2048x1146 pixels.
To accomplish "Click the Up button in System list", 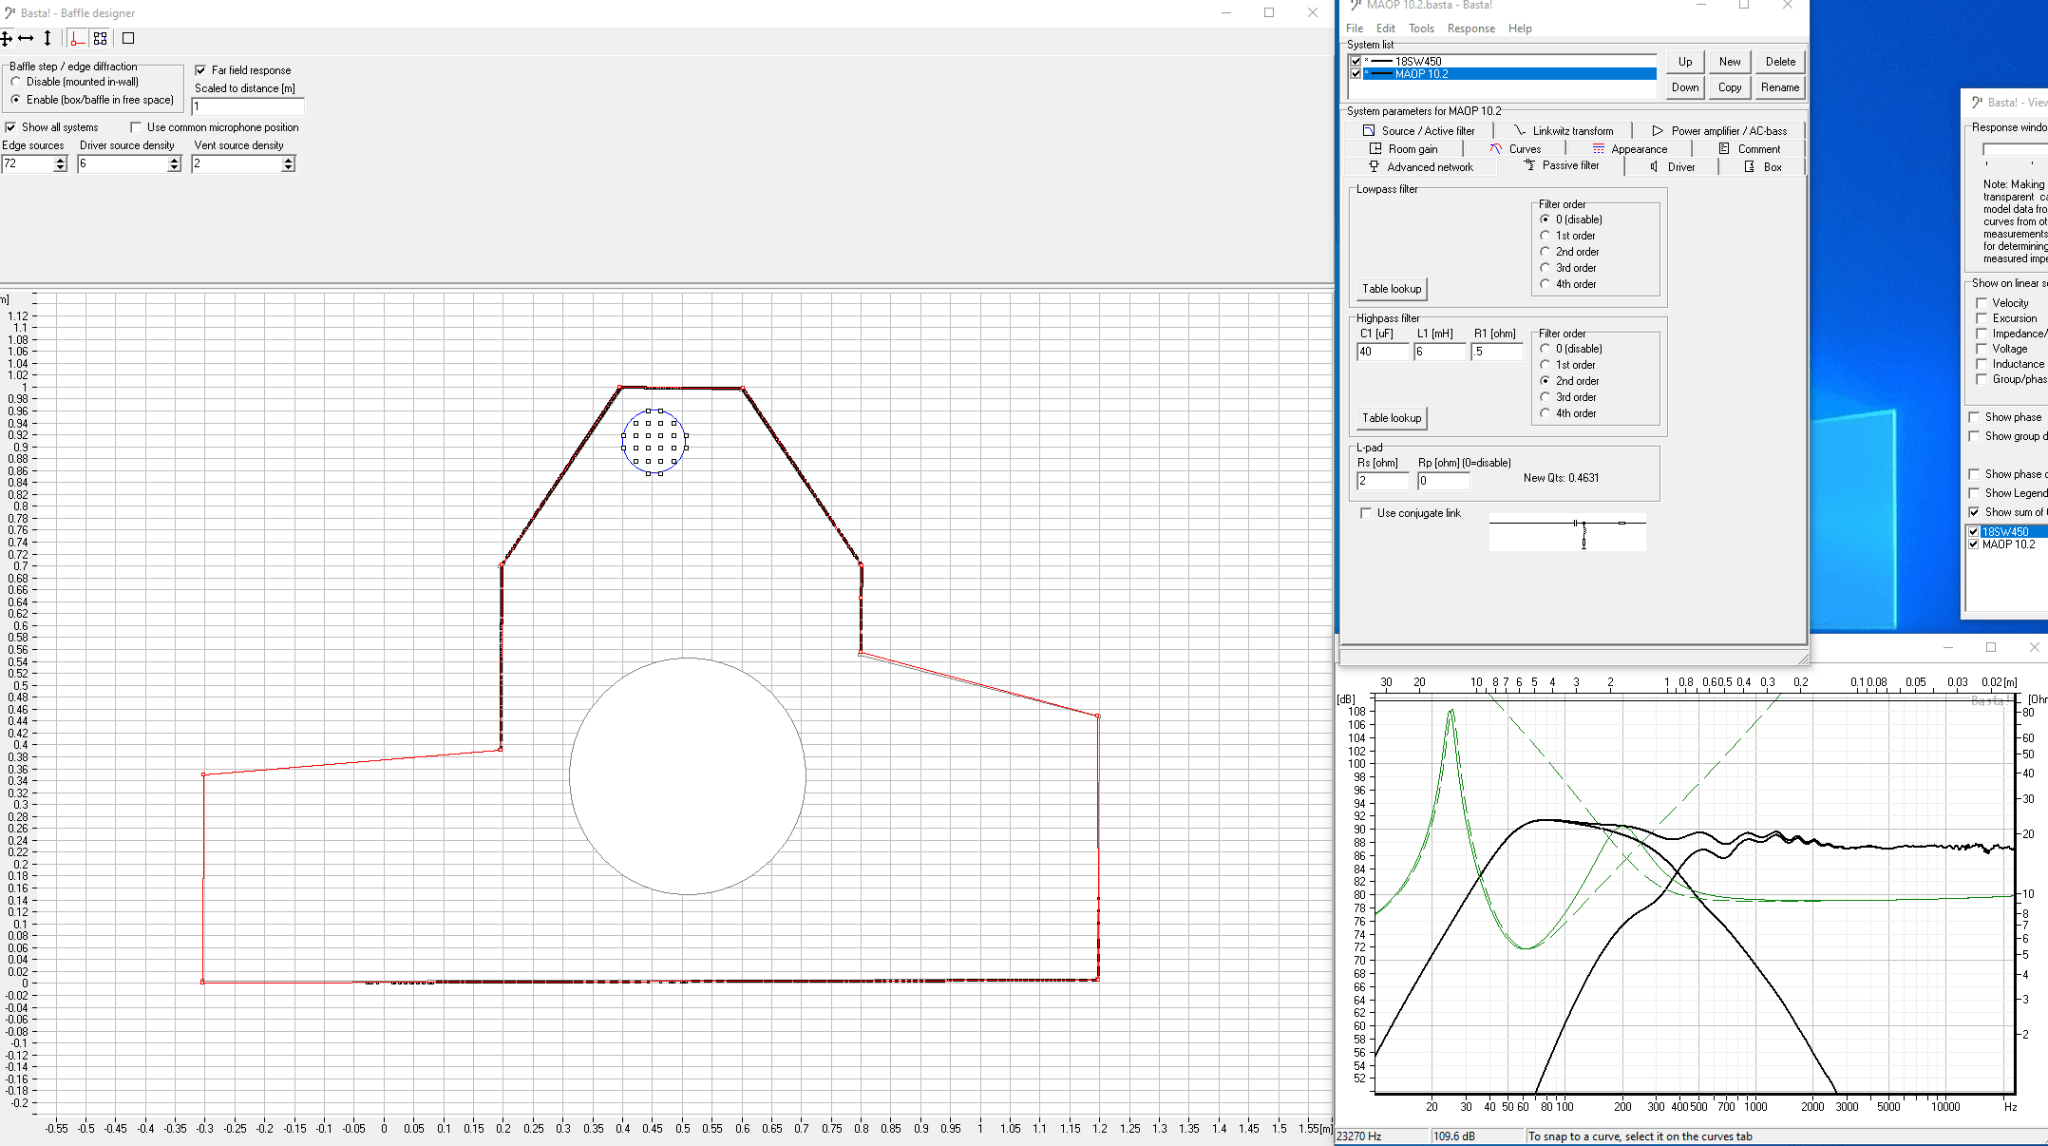I will (1685, 62).
